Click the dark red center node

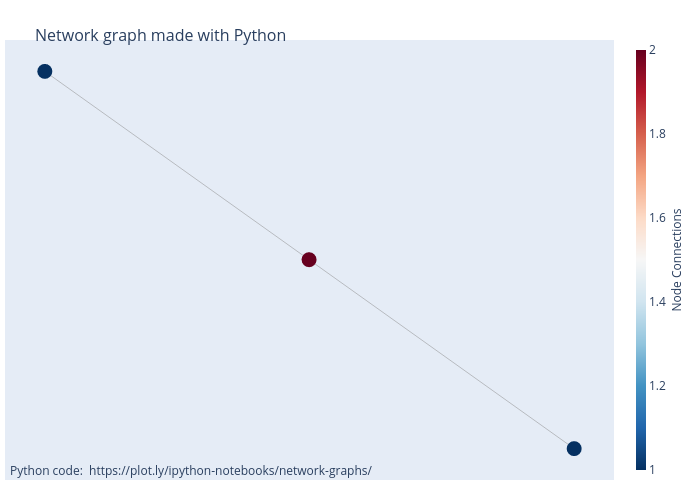[x=309, y=260]
